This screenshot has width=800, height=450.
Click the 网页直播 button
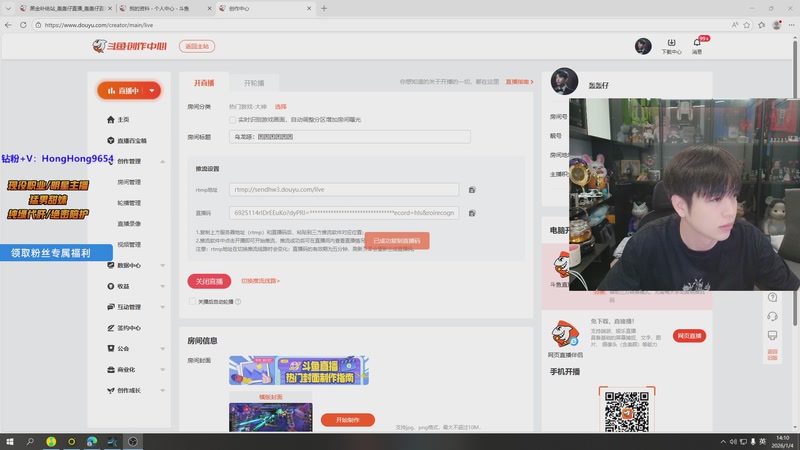689,336
